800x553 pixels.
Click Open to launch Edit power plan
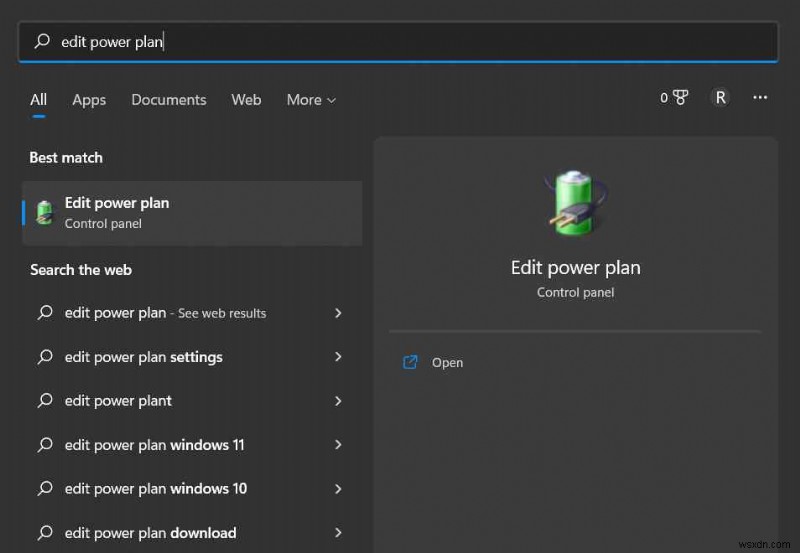click(447, 363)
